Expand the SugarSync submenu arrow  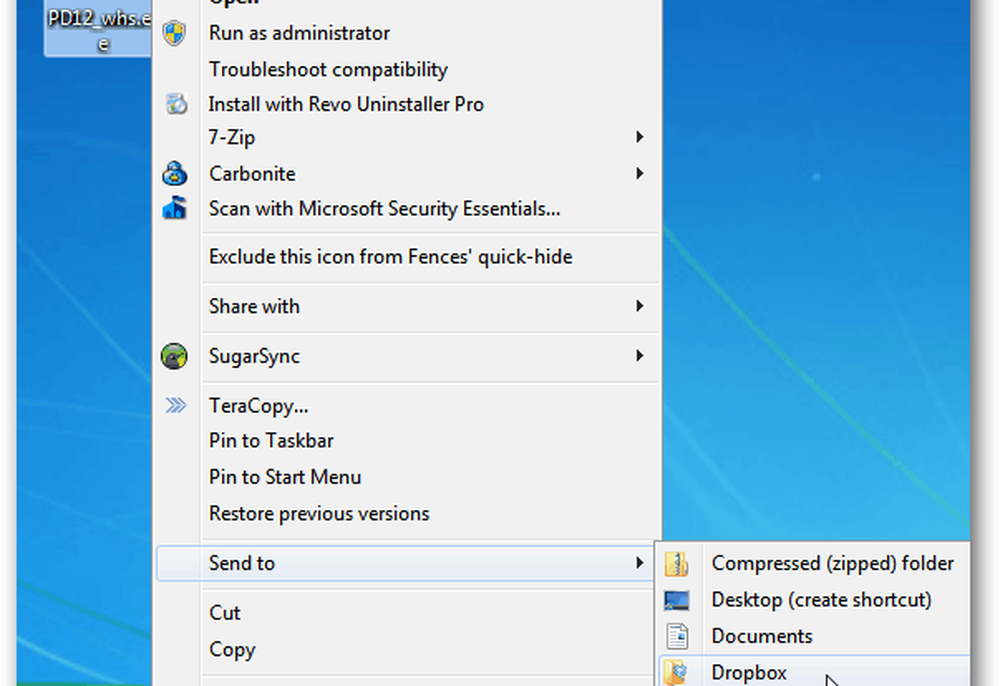[x=639, y=356]
